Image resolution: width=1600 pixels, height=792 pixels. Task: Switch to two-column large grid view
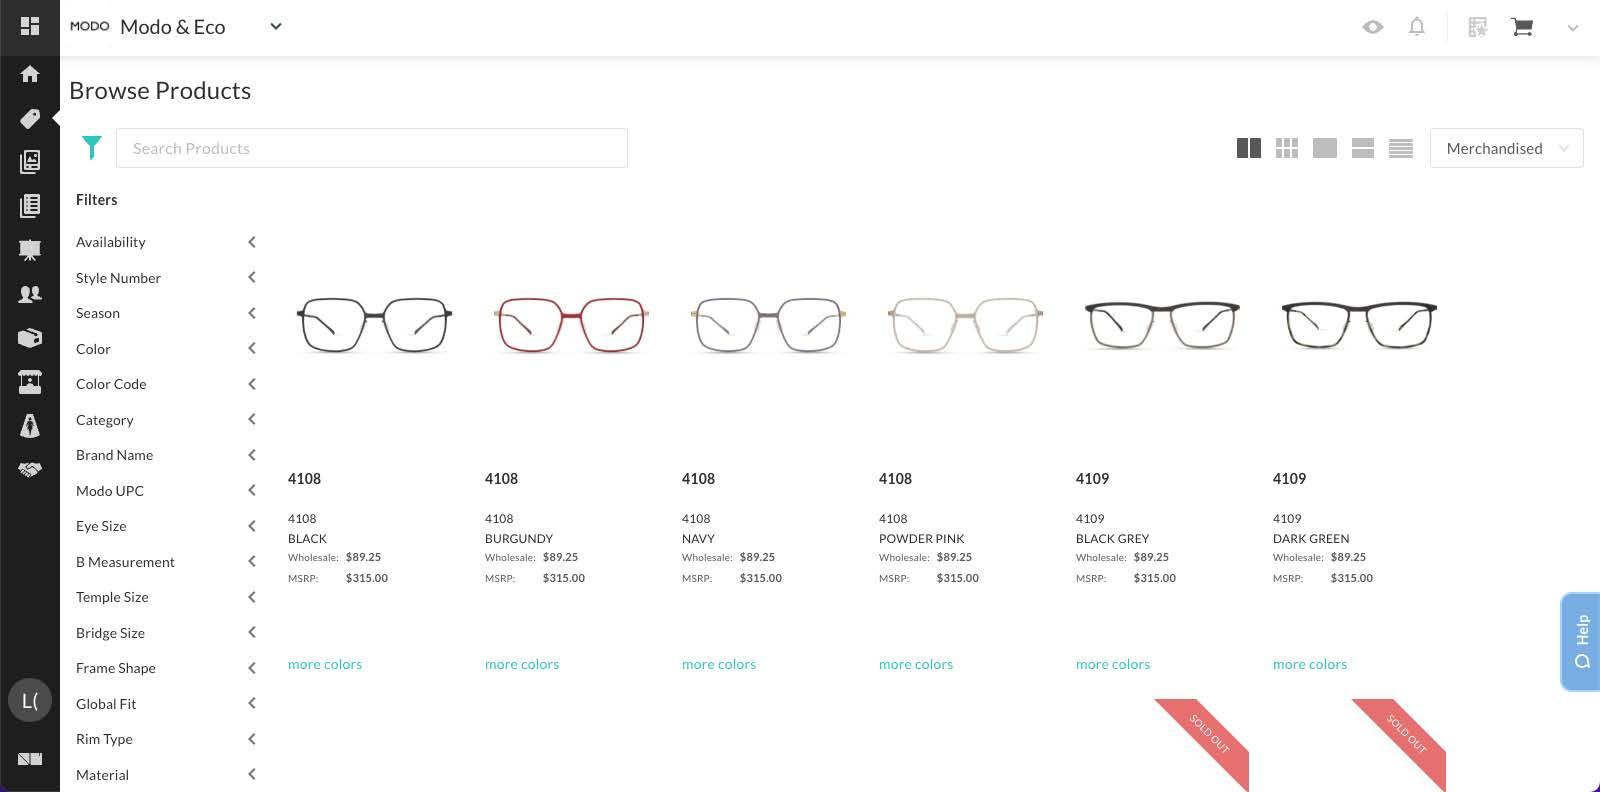(x=1249, y=148)
